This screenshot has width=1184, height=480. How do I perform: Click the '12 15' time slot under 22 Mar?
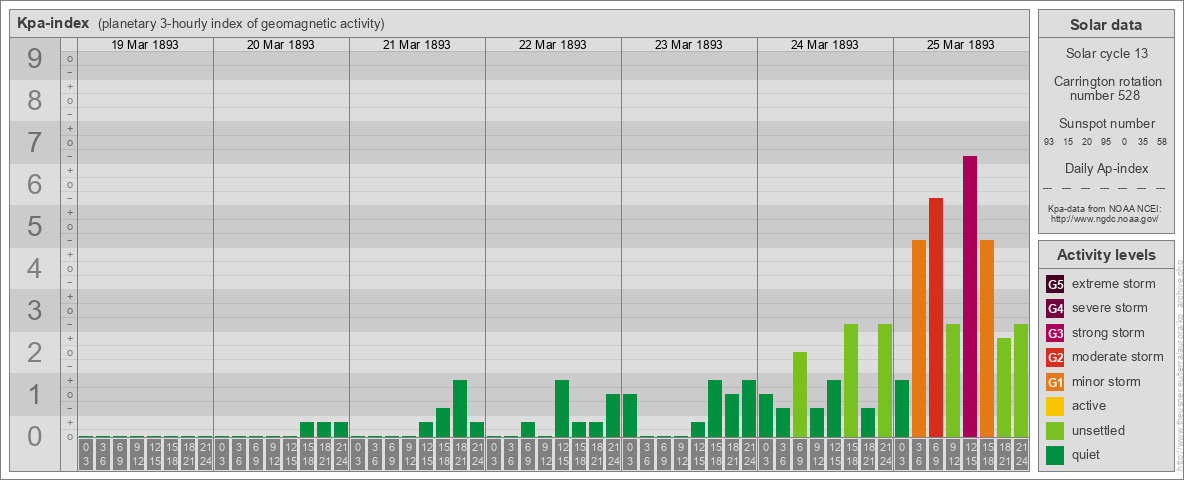[562, 454]
